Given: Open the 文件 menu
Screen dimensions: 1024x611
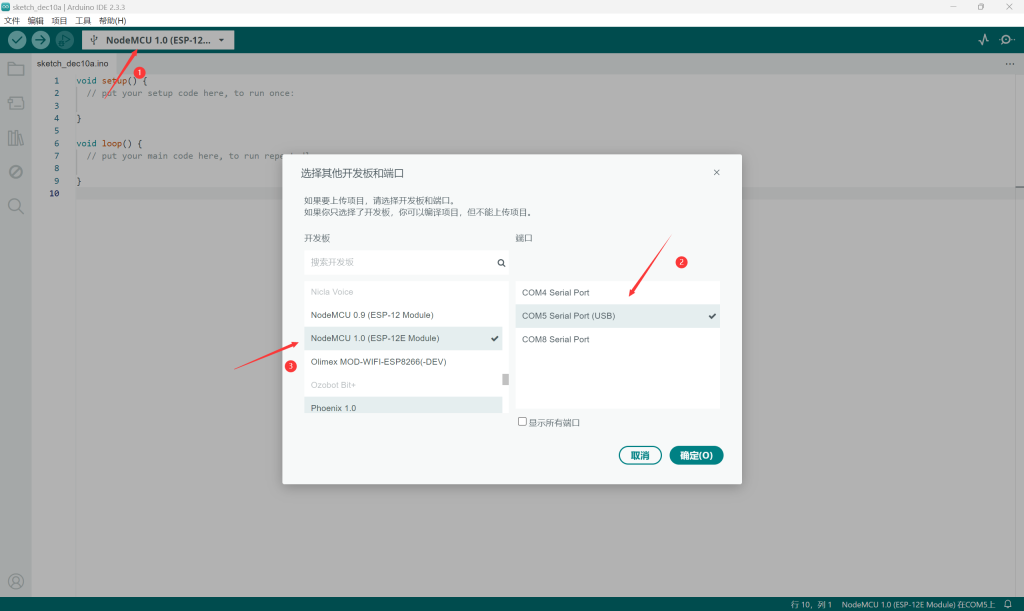Looking at the screenshot, I should [x=12, y=21].
